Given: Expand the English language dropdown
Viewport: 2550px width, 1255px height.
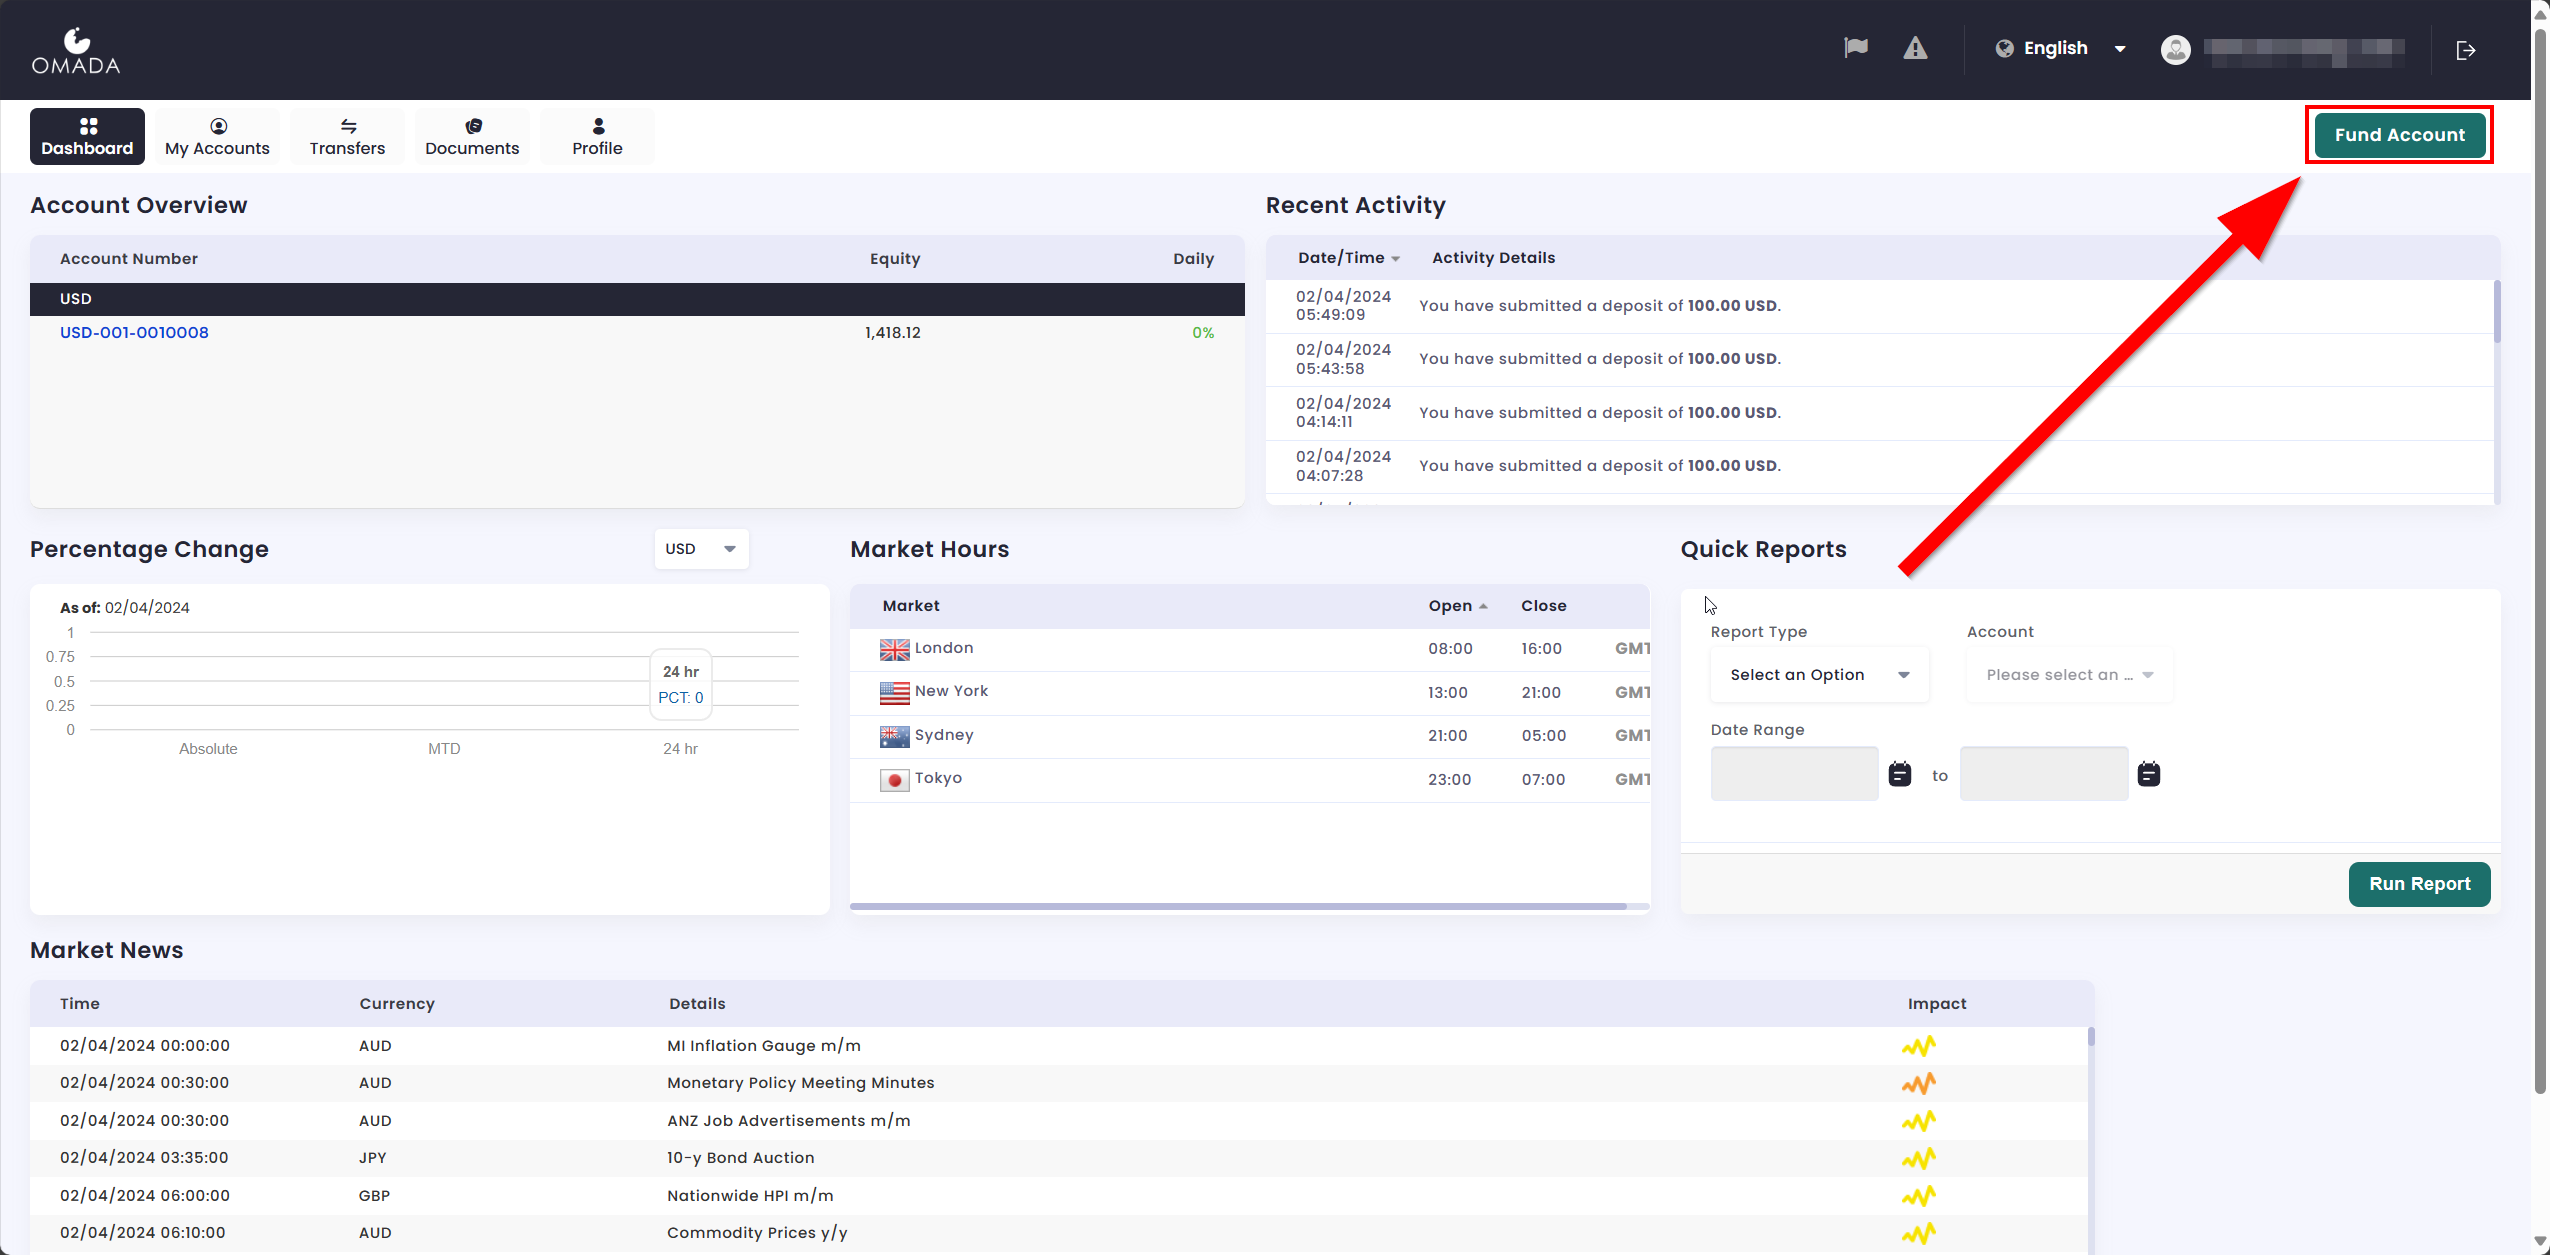Looking at the screenshot, I should [x=2119, y=49].
